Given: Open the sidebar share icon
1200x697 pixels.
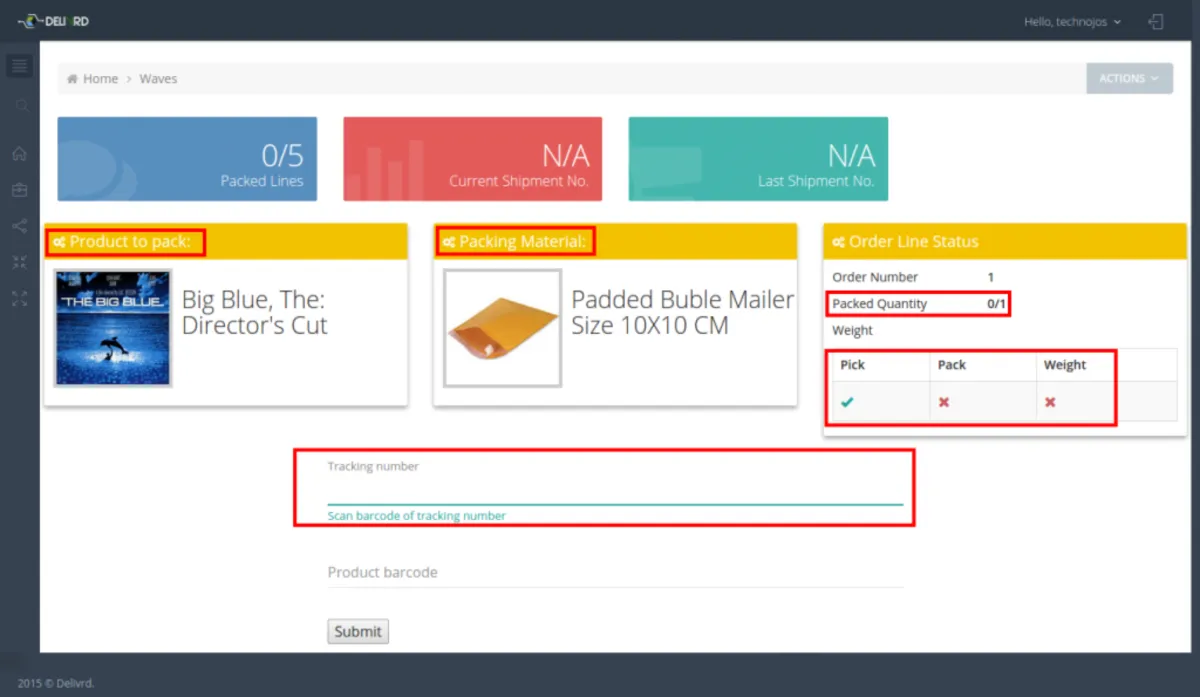Looking at the screenshot, I should [19, 226].
